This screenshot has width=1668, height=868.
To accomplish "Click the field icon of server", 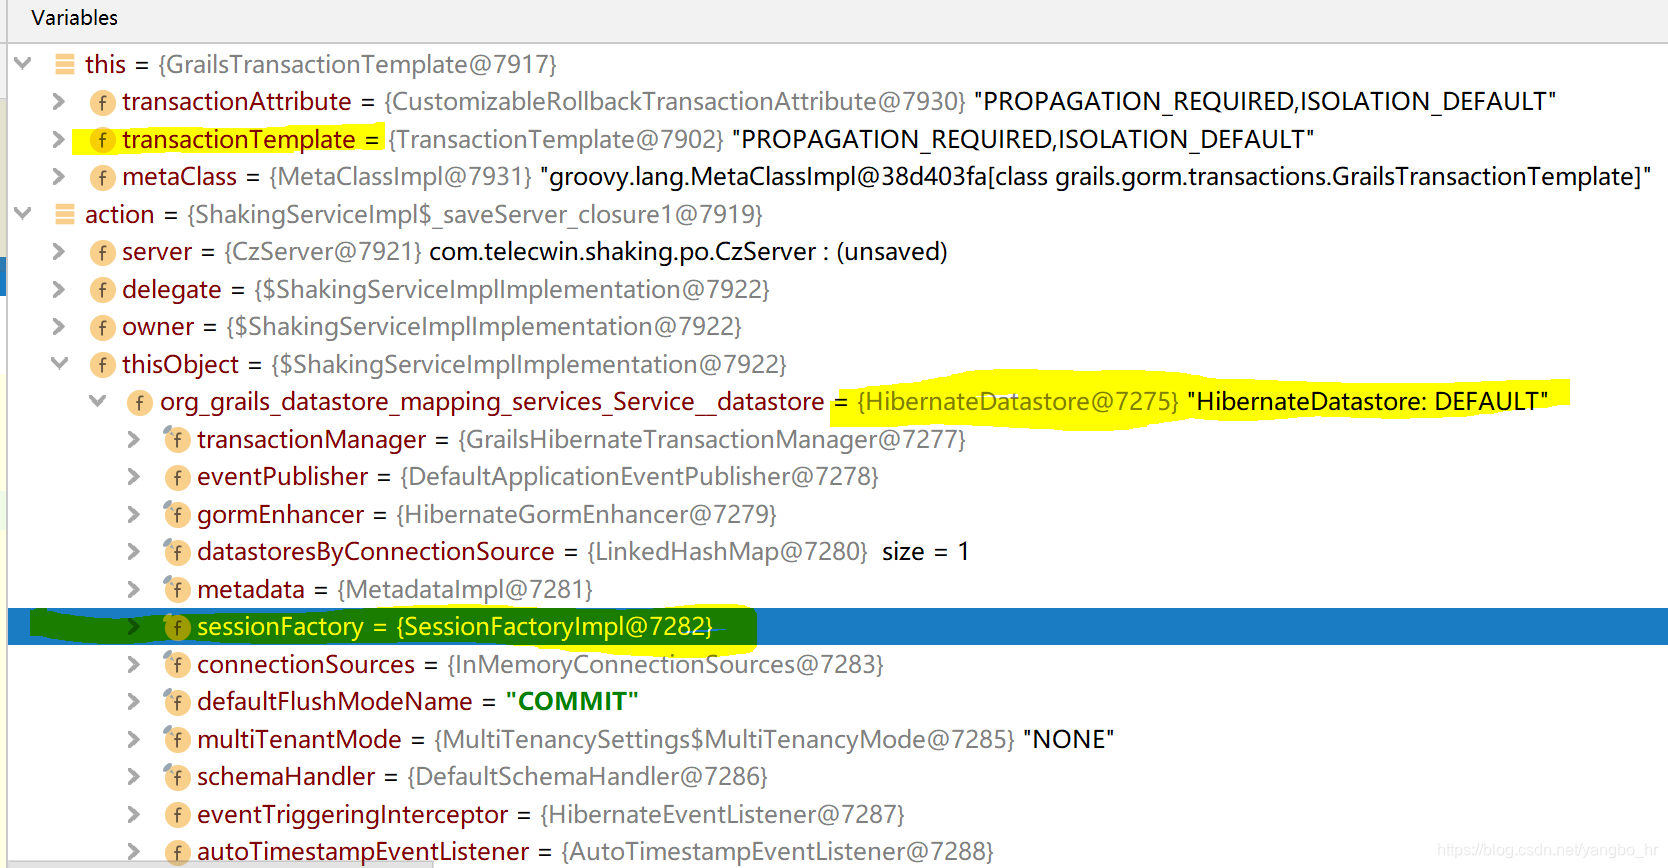I will click(102, 252).
